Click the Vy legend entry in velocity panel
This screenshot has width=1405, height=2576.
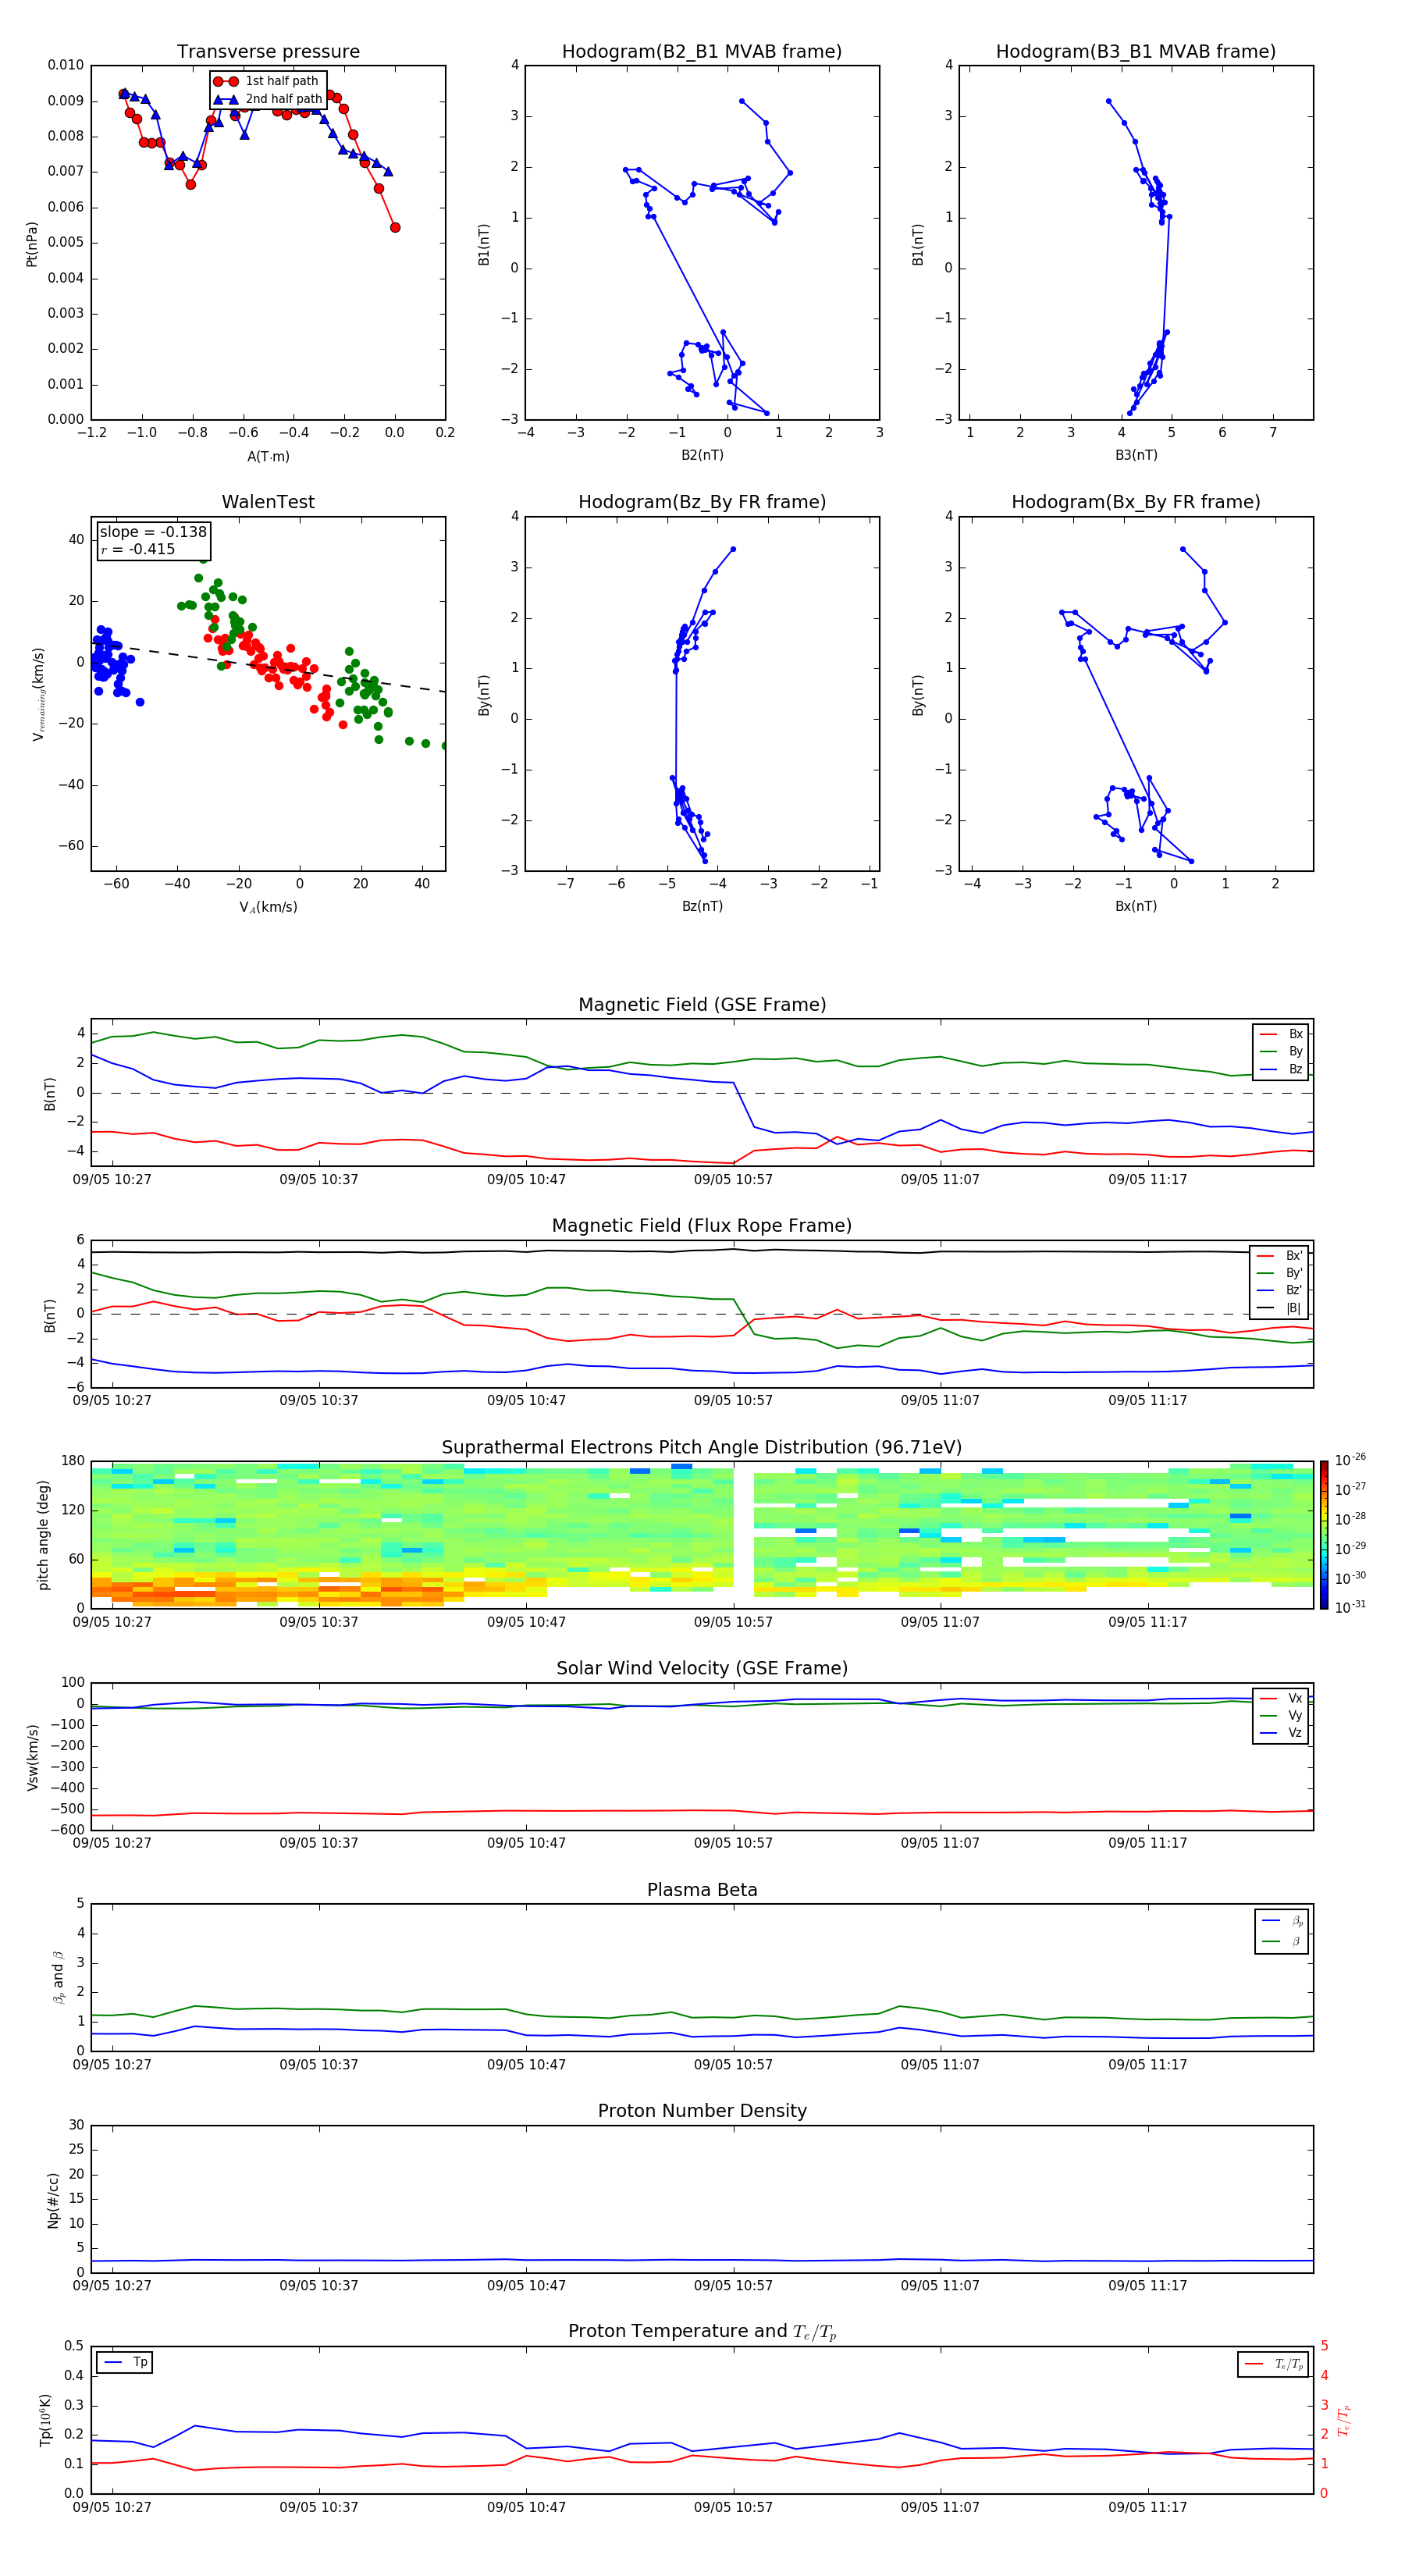(x=1282, y=1715)
